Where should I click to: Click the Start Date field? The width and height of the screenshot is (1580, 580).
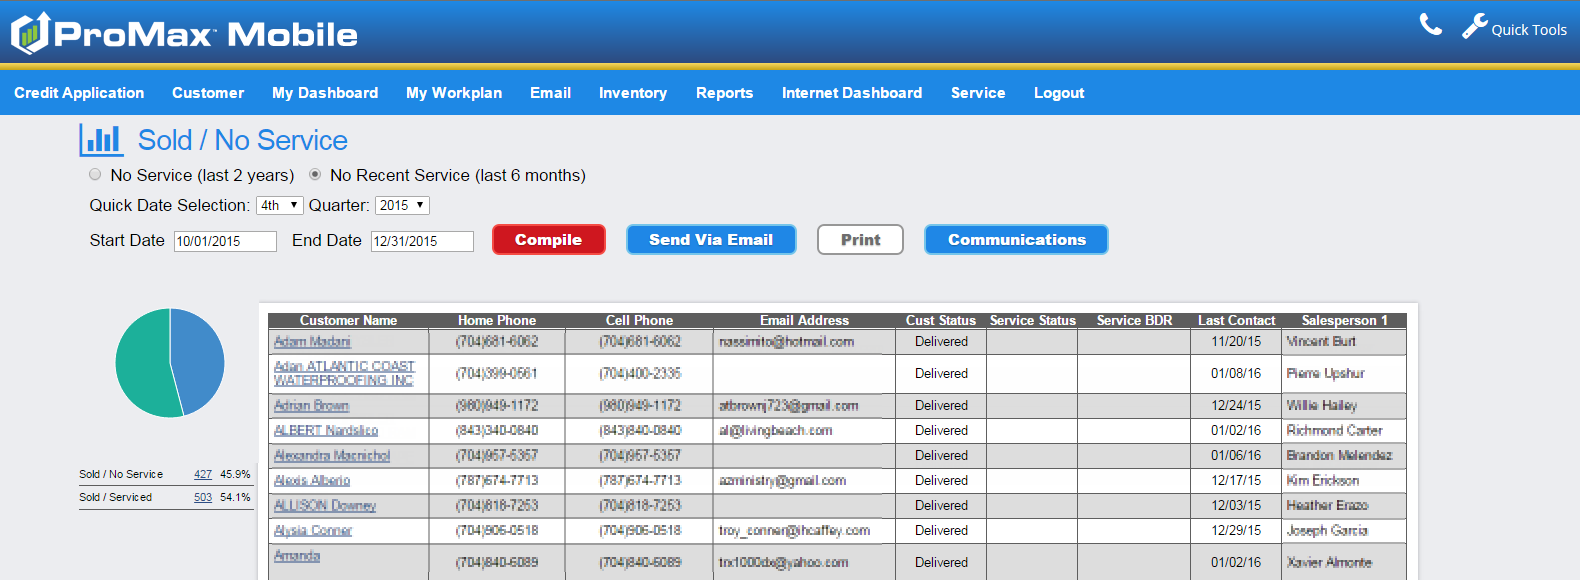click(x=225, y=241)
